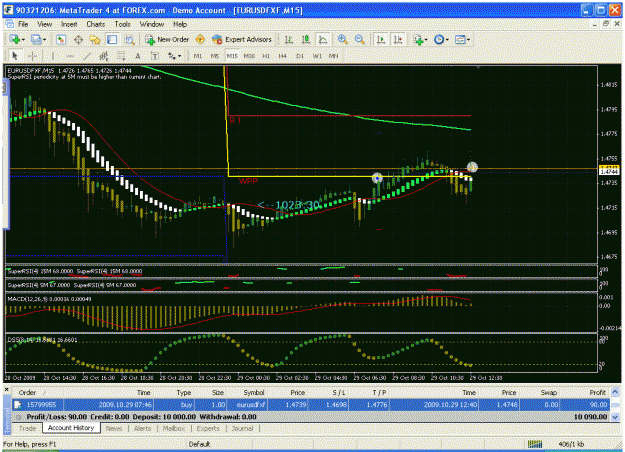This screenshot has width=625, height=452.
Task: Open the Data Window crosshair-target icon
Action: [78, 39]
